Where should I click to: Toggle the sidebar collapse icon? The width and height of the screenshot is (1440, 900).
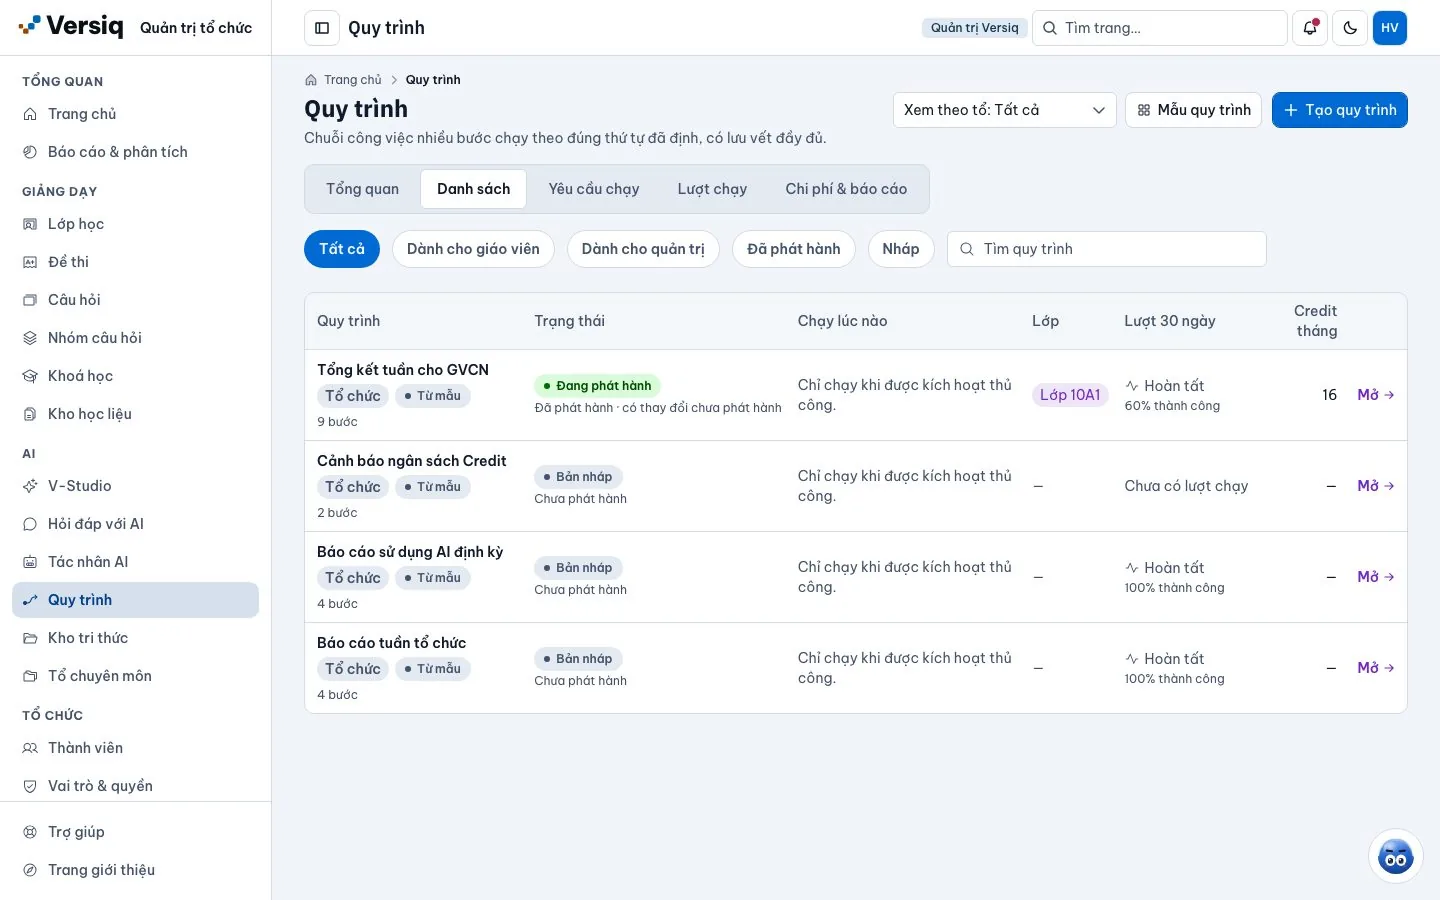point(322,28)
